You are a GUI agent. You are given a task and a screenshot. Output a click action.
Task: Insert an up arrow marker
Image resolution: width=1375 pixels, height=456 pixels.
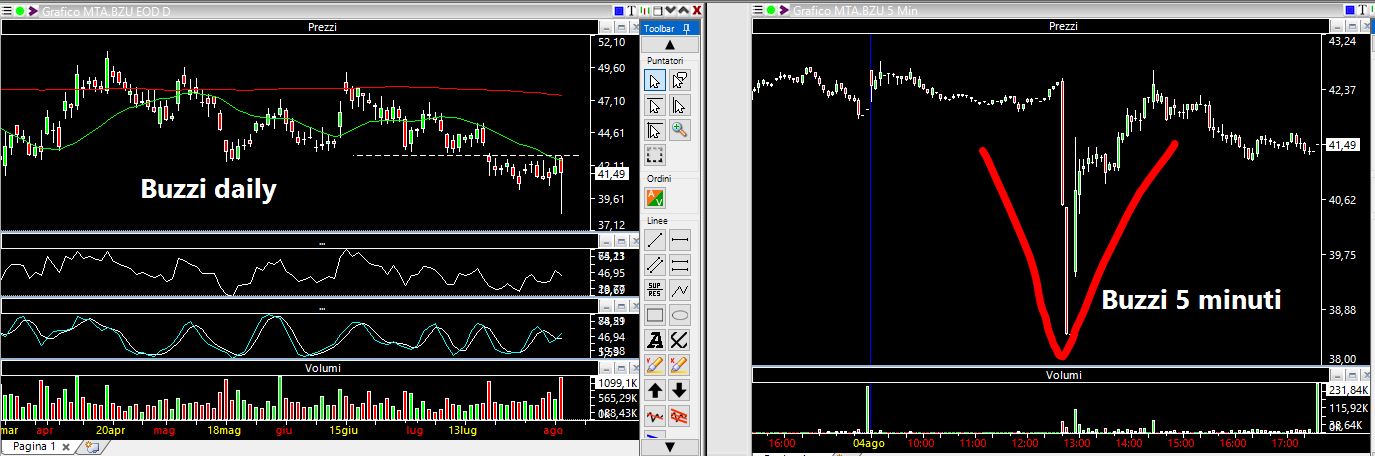pyautogui.click(x=655, y=390)
